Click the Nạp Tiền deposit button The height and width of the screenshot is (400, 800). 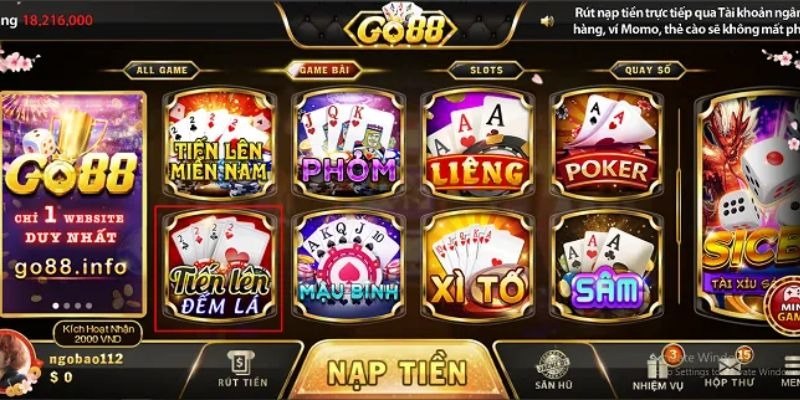[397, 371]
